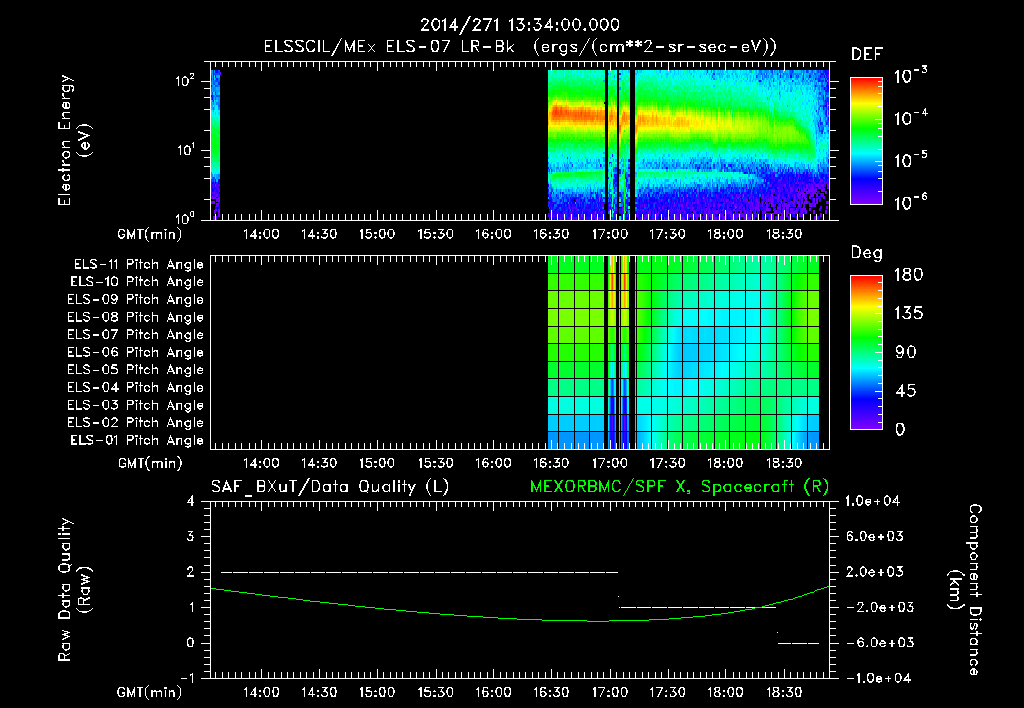Image resolution: width=1024 pixels, height=708 pixels.
Task: Select the Electron Energy (eV) axis label
Action: 74,140
